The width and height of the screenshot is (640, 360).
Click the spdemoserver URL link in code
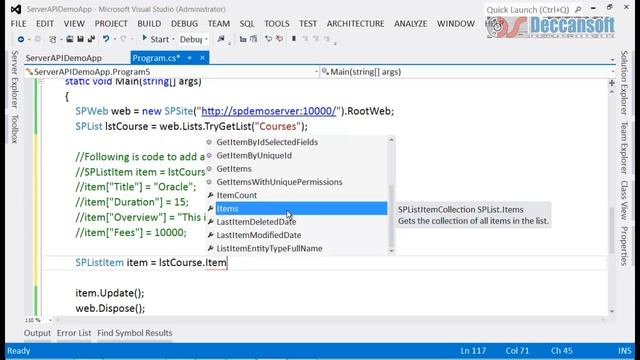(269, 111)
